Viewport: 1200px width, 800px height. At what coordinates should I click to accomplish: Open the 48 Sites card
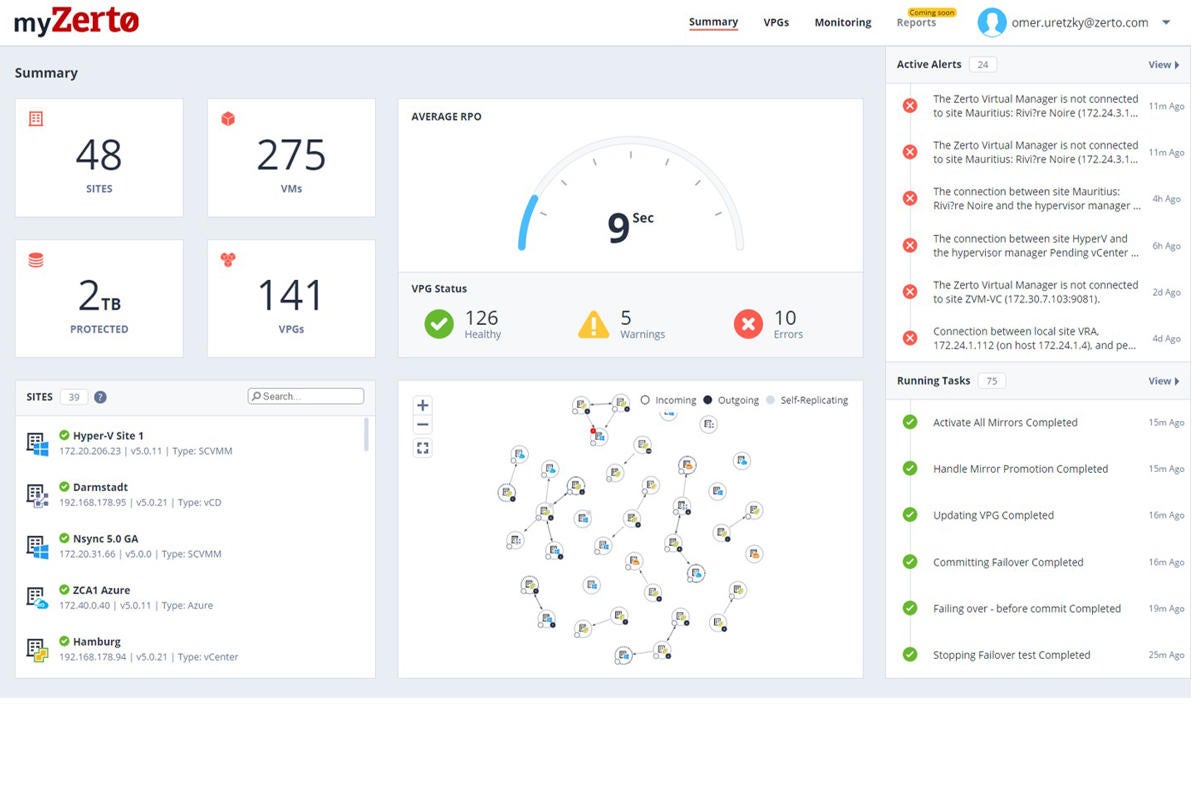tap(99, 157)
